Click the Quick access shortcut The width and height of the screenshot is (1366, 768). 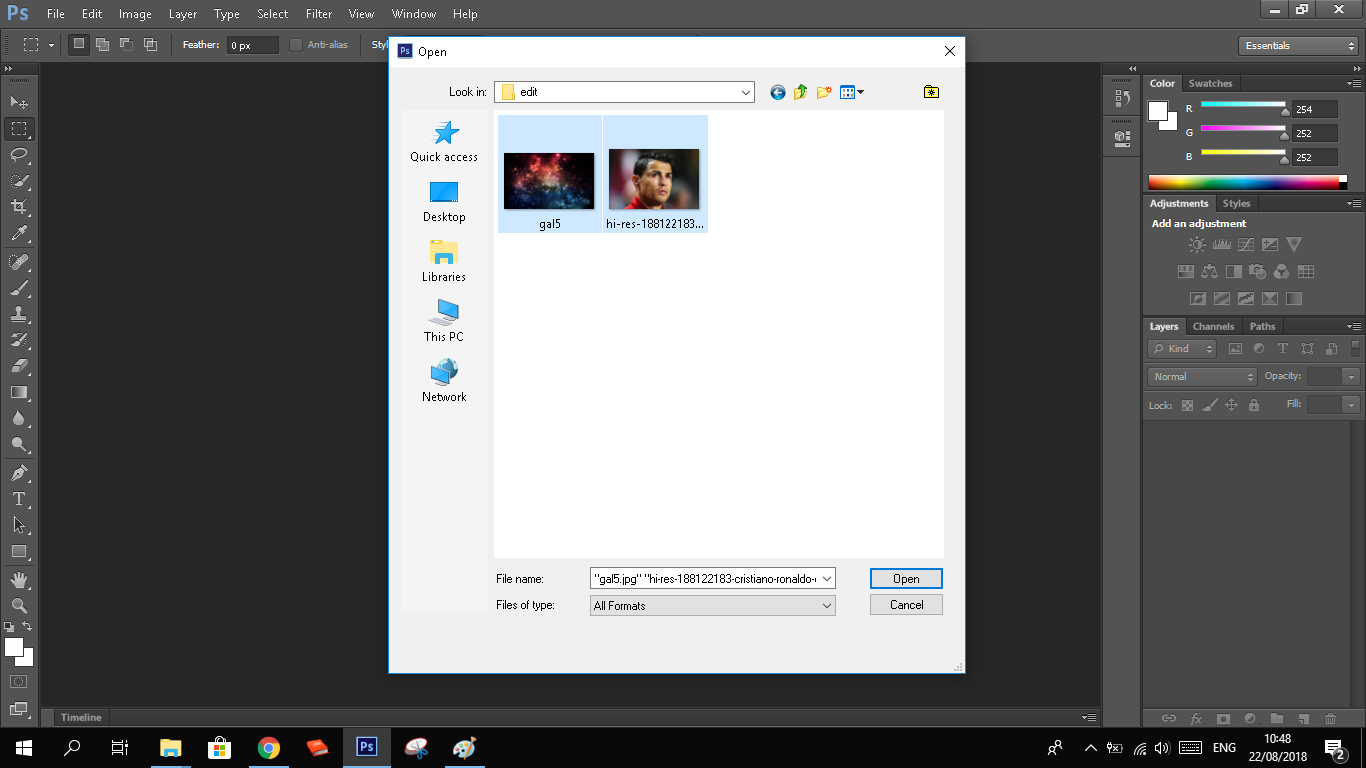click(x=444, y=141)
